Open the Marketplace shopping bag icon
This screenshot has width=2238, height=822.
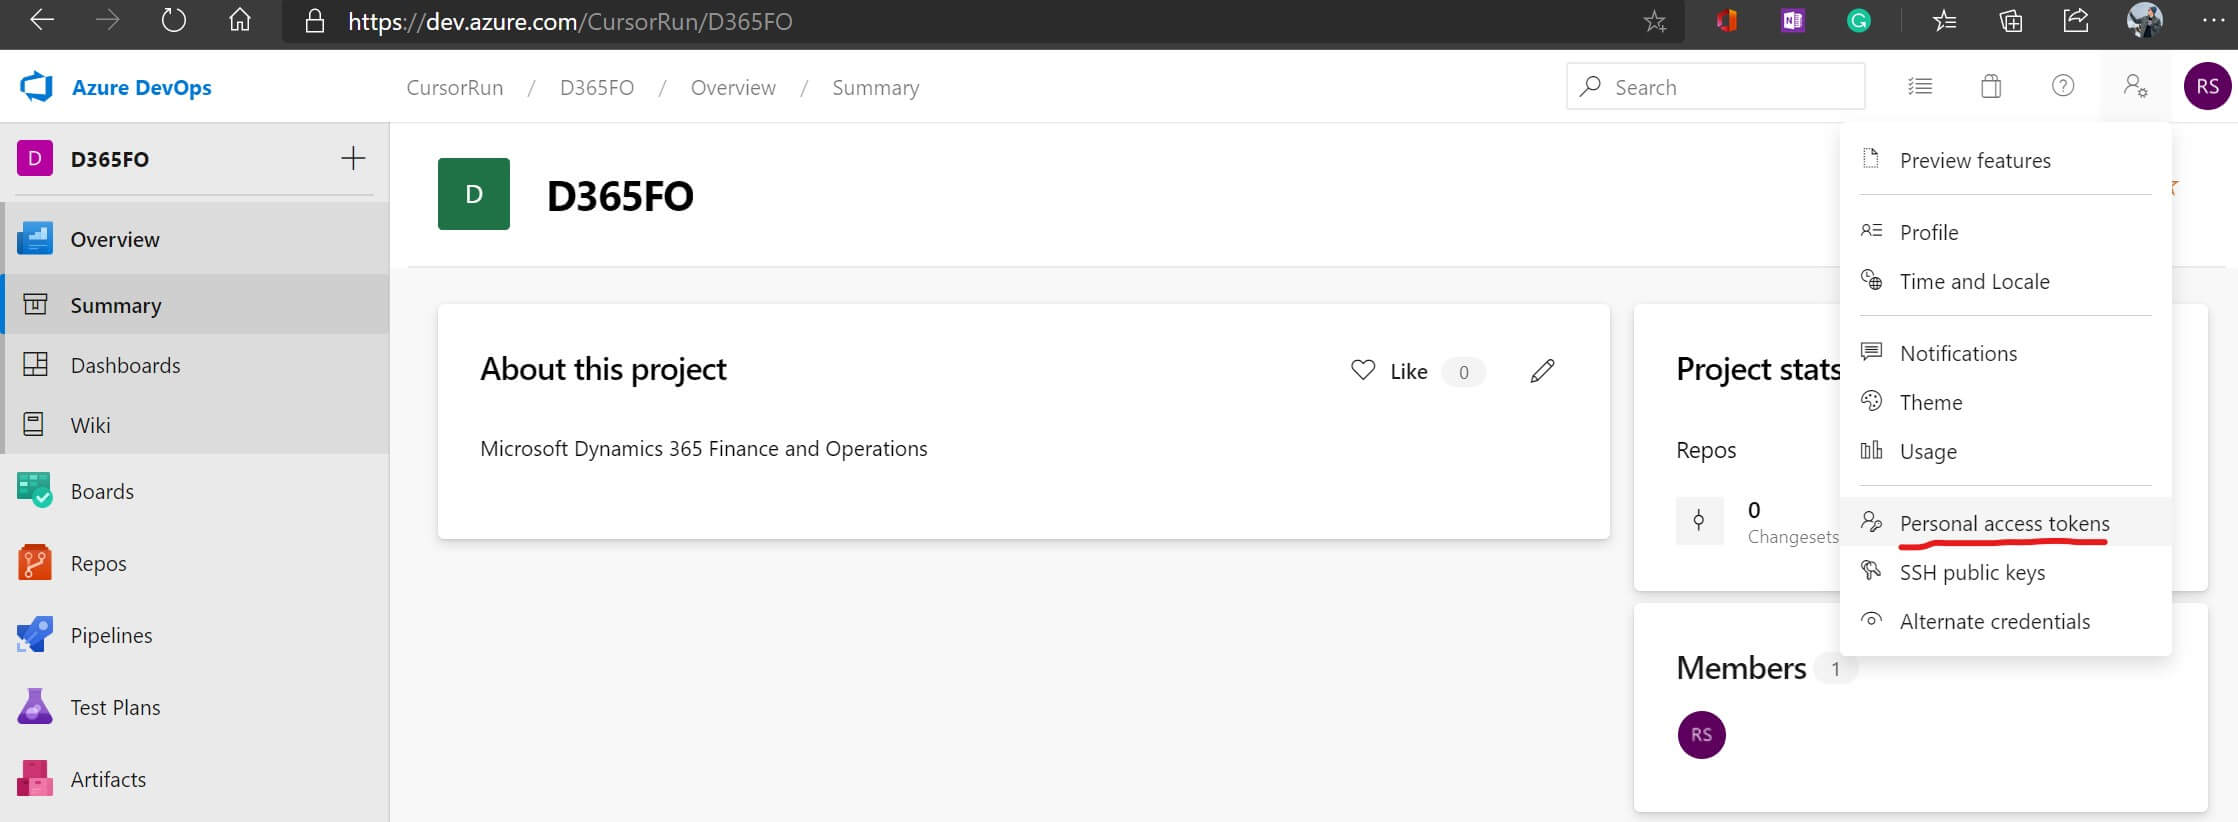(x=1991, y=87)
